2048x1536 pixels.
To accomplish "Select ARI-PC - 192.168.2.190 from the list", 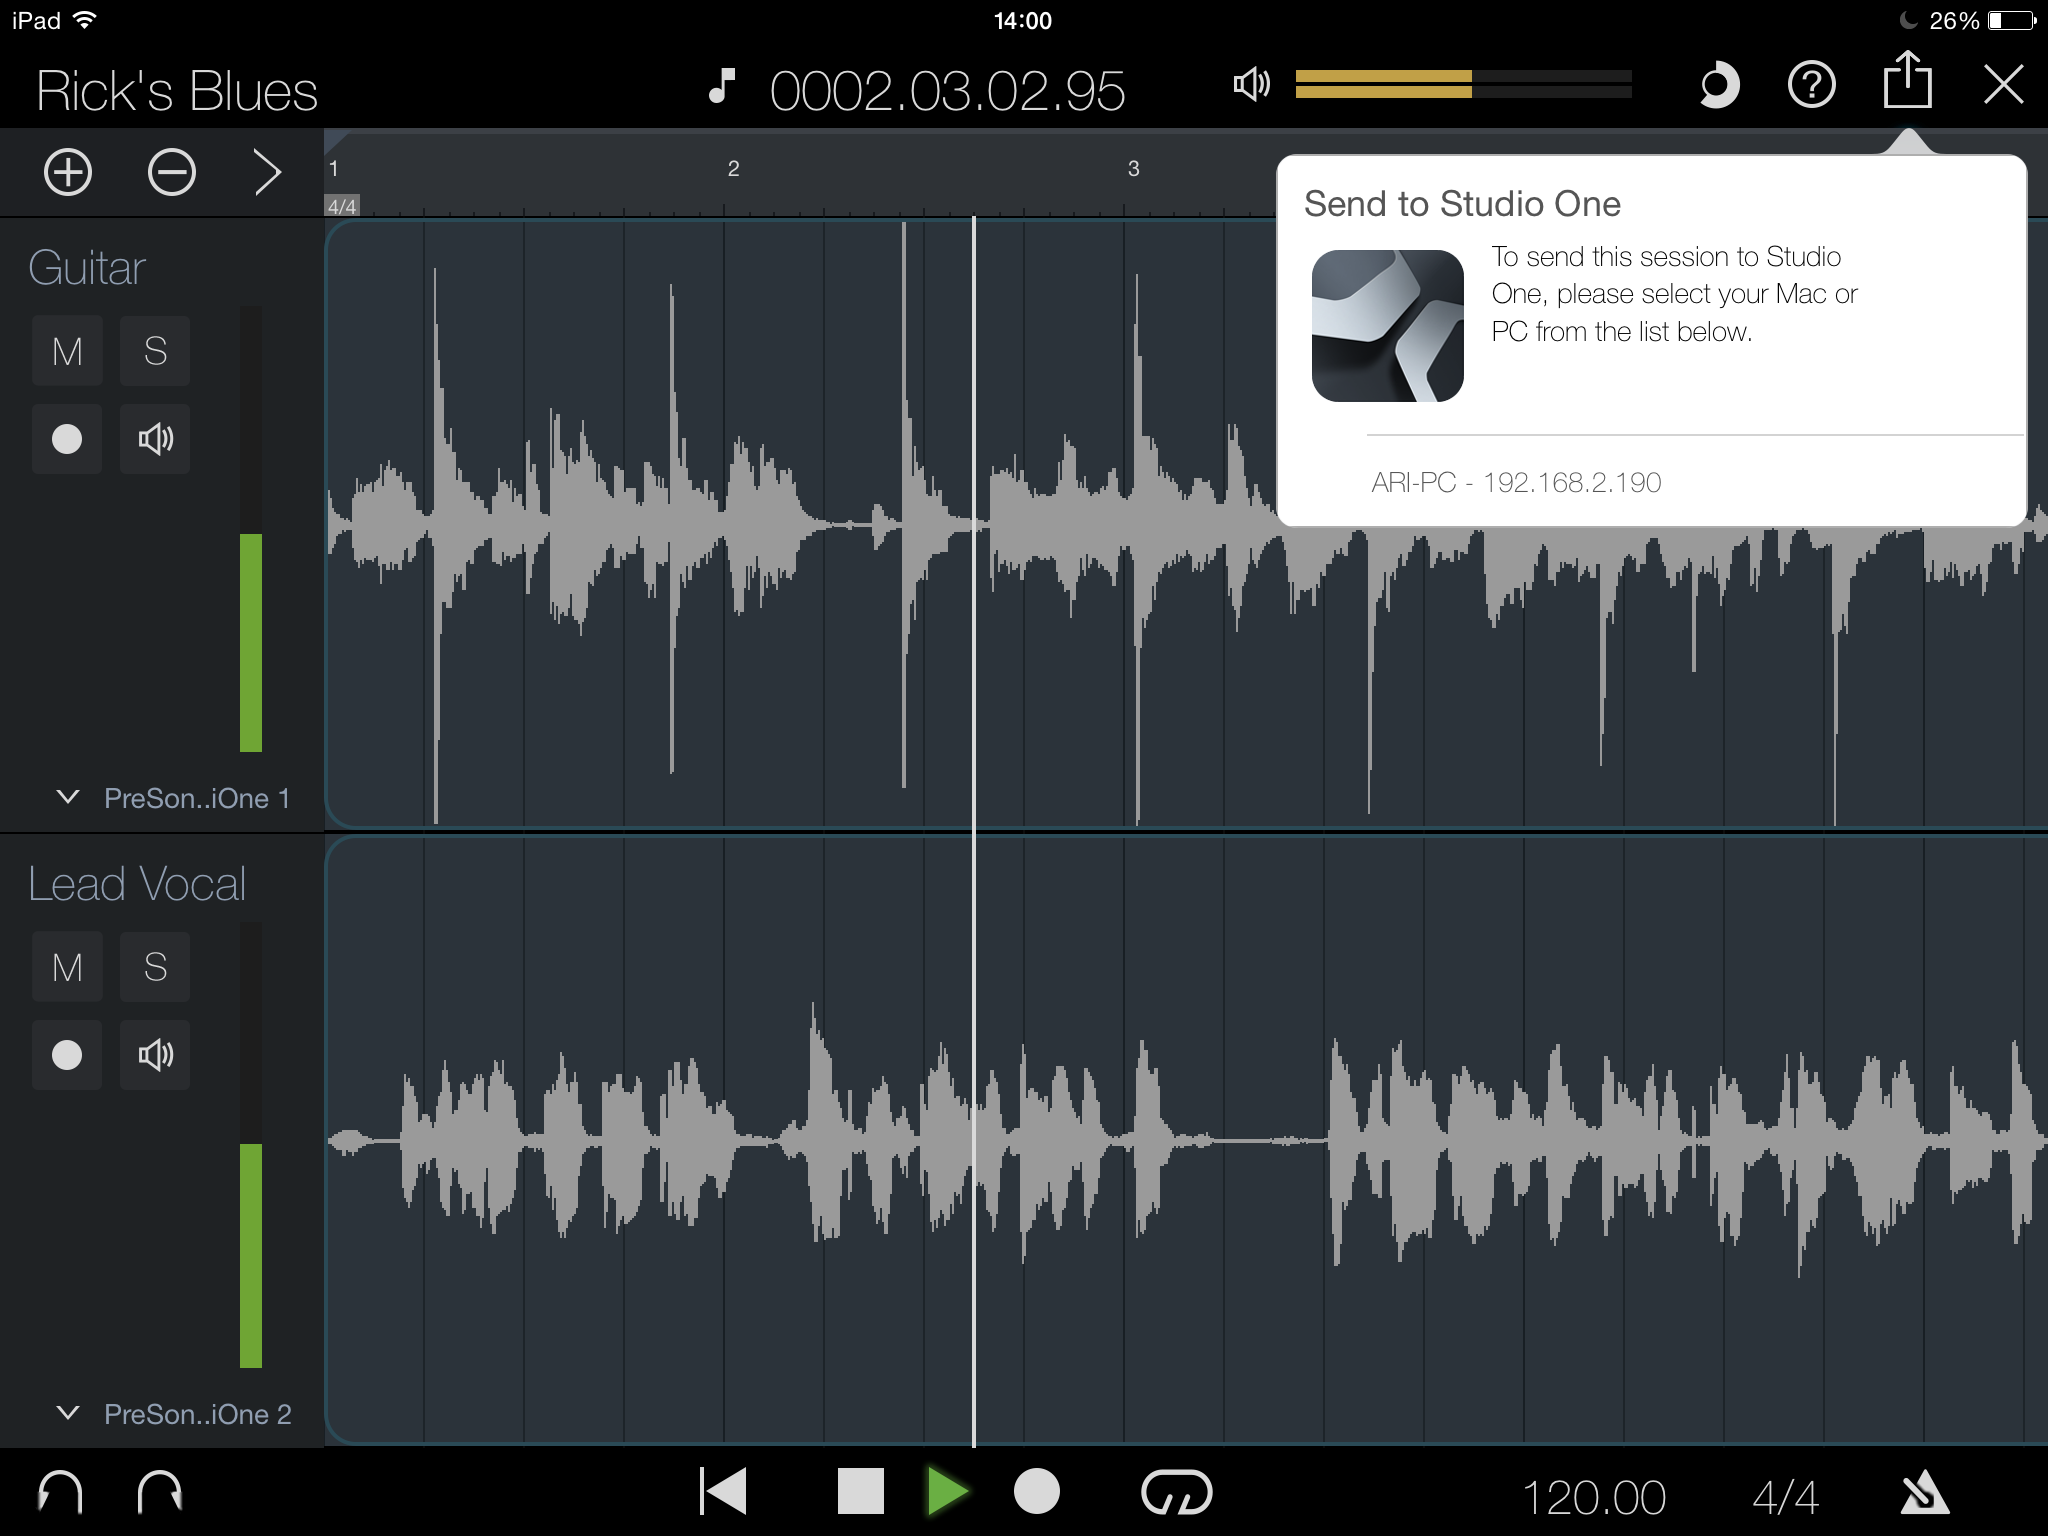I will pos(1651,482).
